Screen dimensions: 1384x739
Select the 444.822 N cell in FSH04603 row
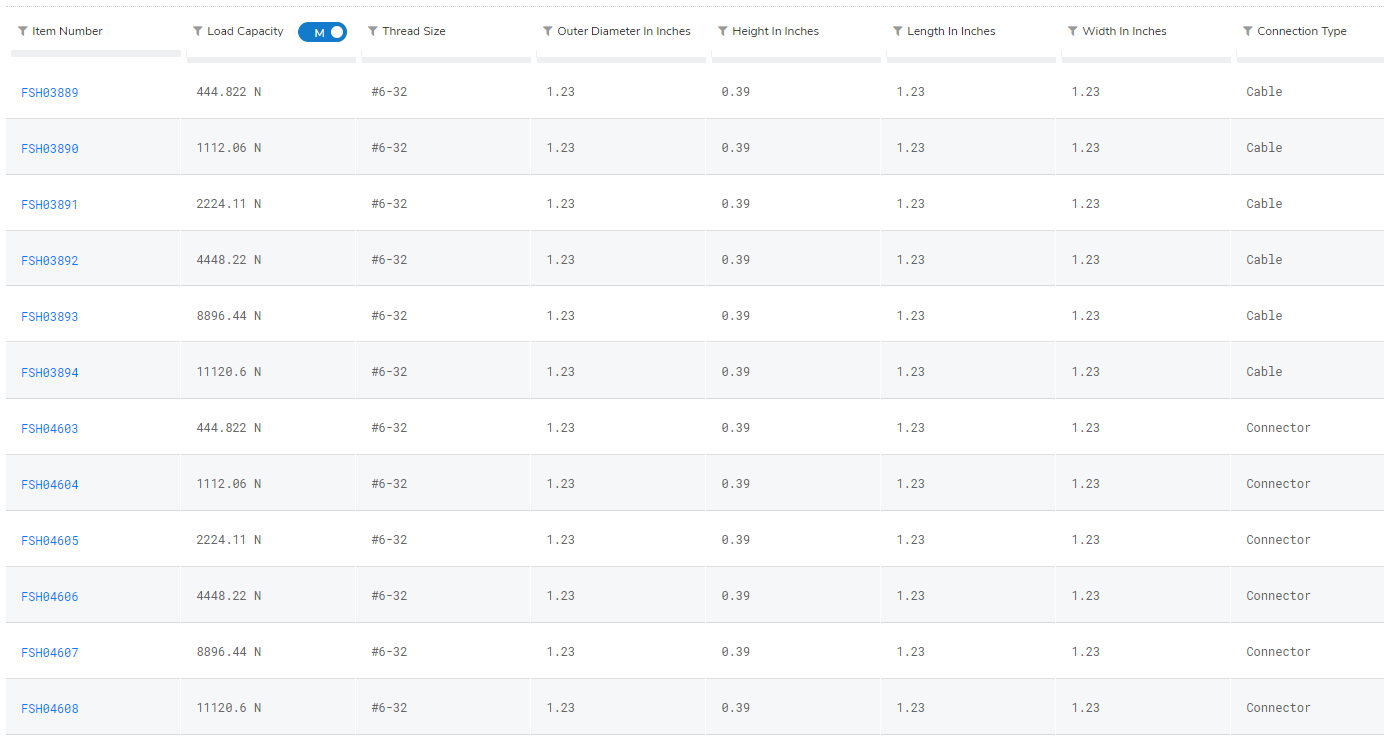click(229, 428)
